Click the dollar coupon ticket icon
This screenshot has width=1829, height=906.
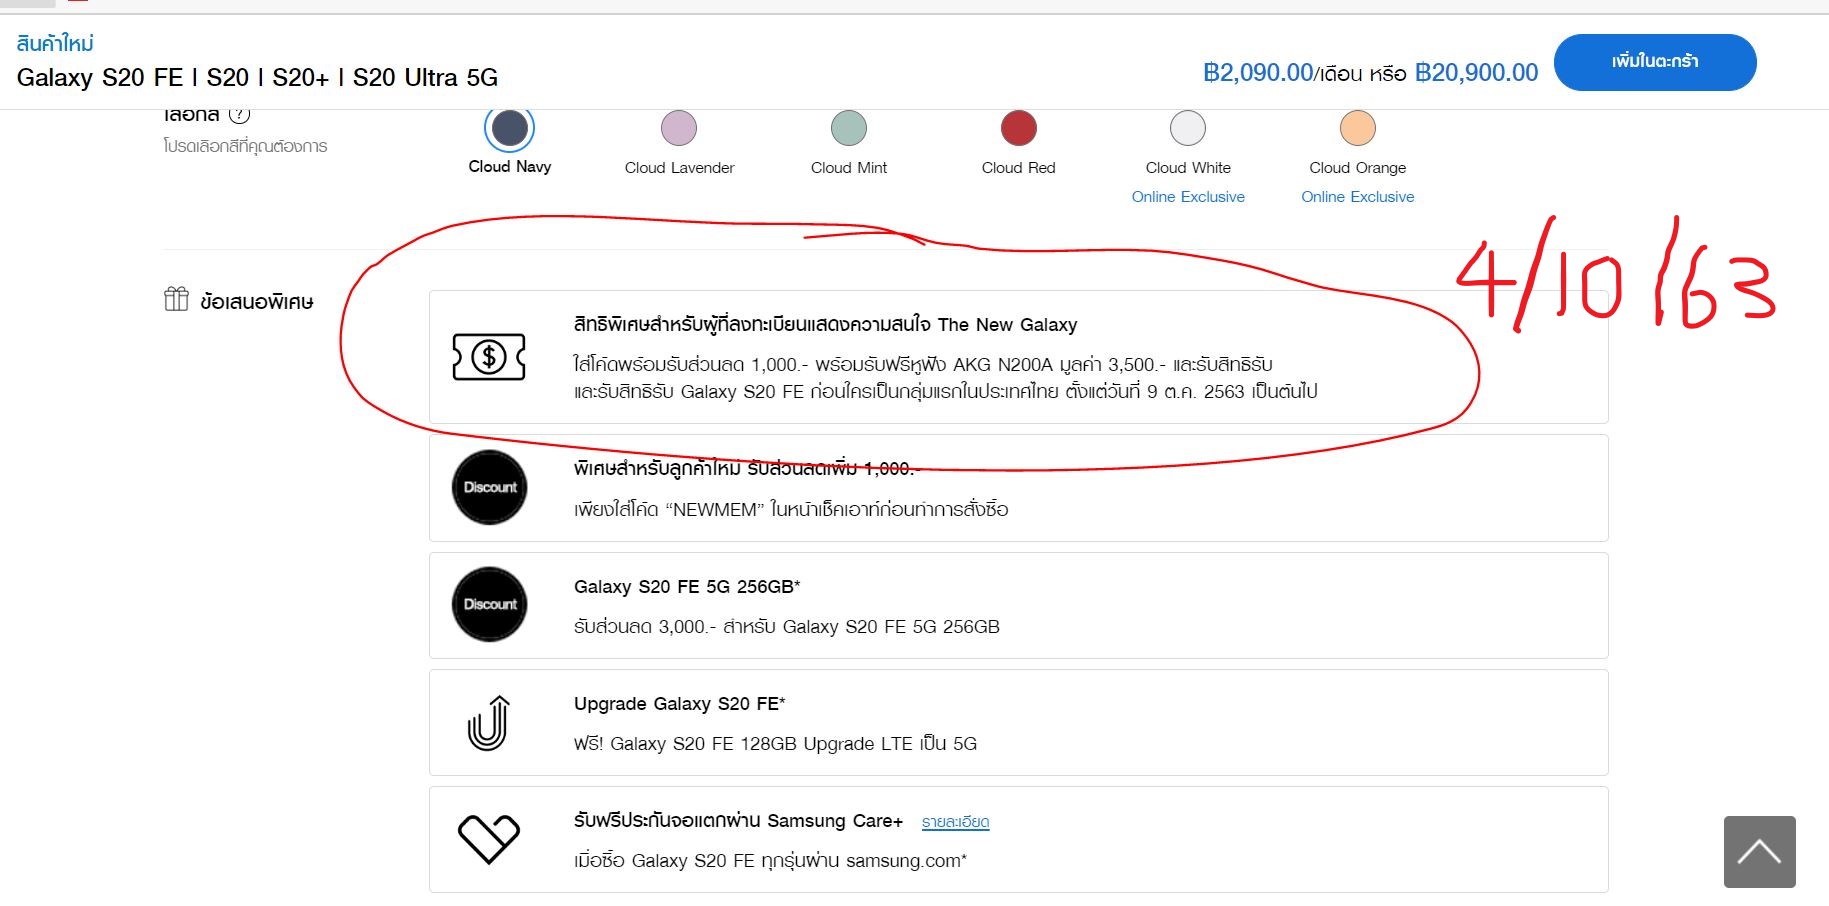[489, 357]
